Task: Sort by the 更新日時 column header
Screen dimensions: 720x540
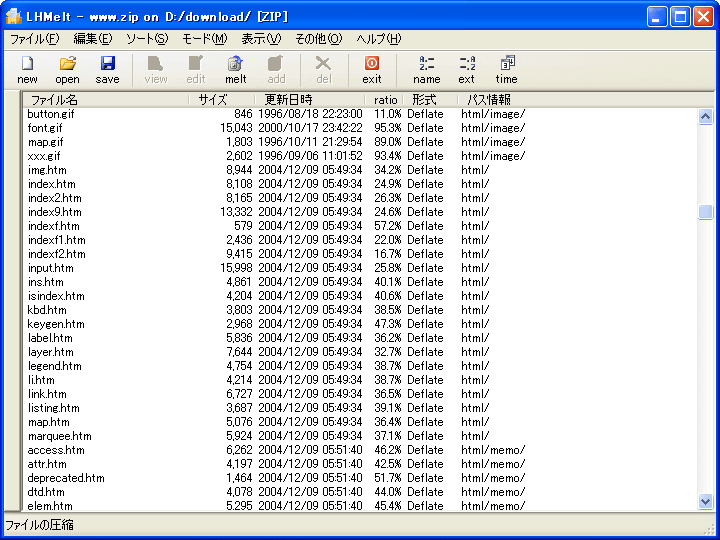Action: [310, 100]
